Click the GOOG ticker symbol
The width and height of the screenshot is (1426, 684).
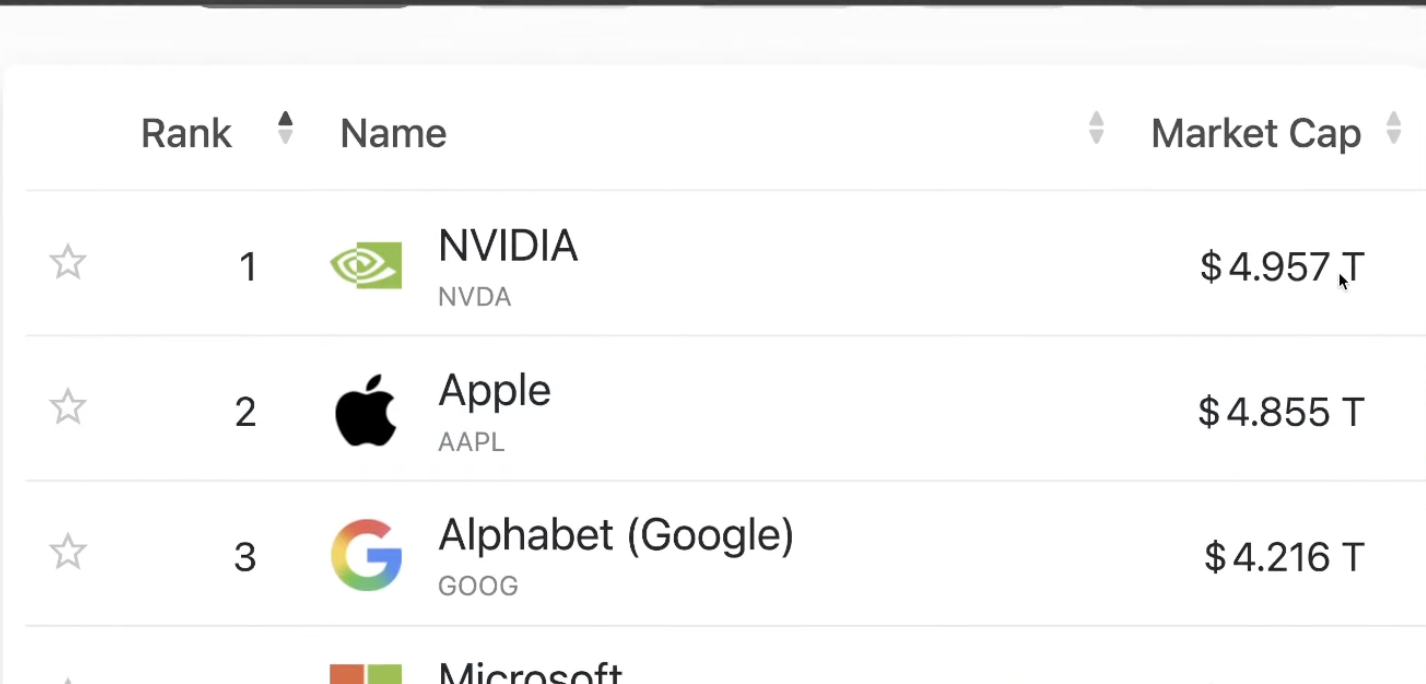coord(478,586)
